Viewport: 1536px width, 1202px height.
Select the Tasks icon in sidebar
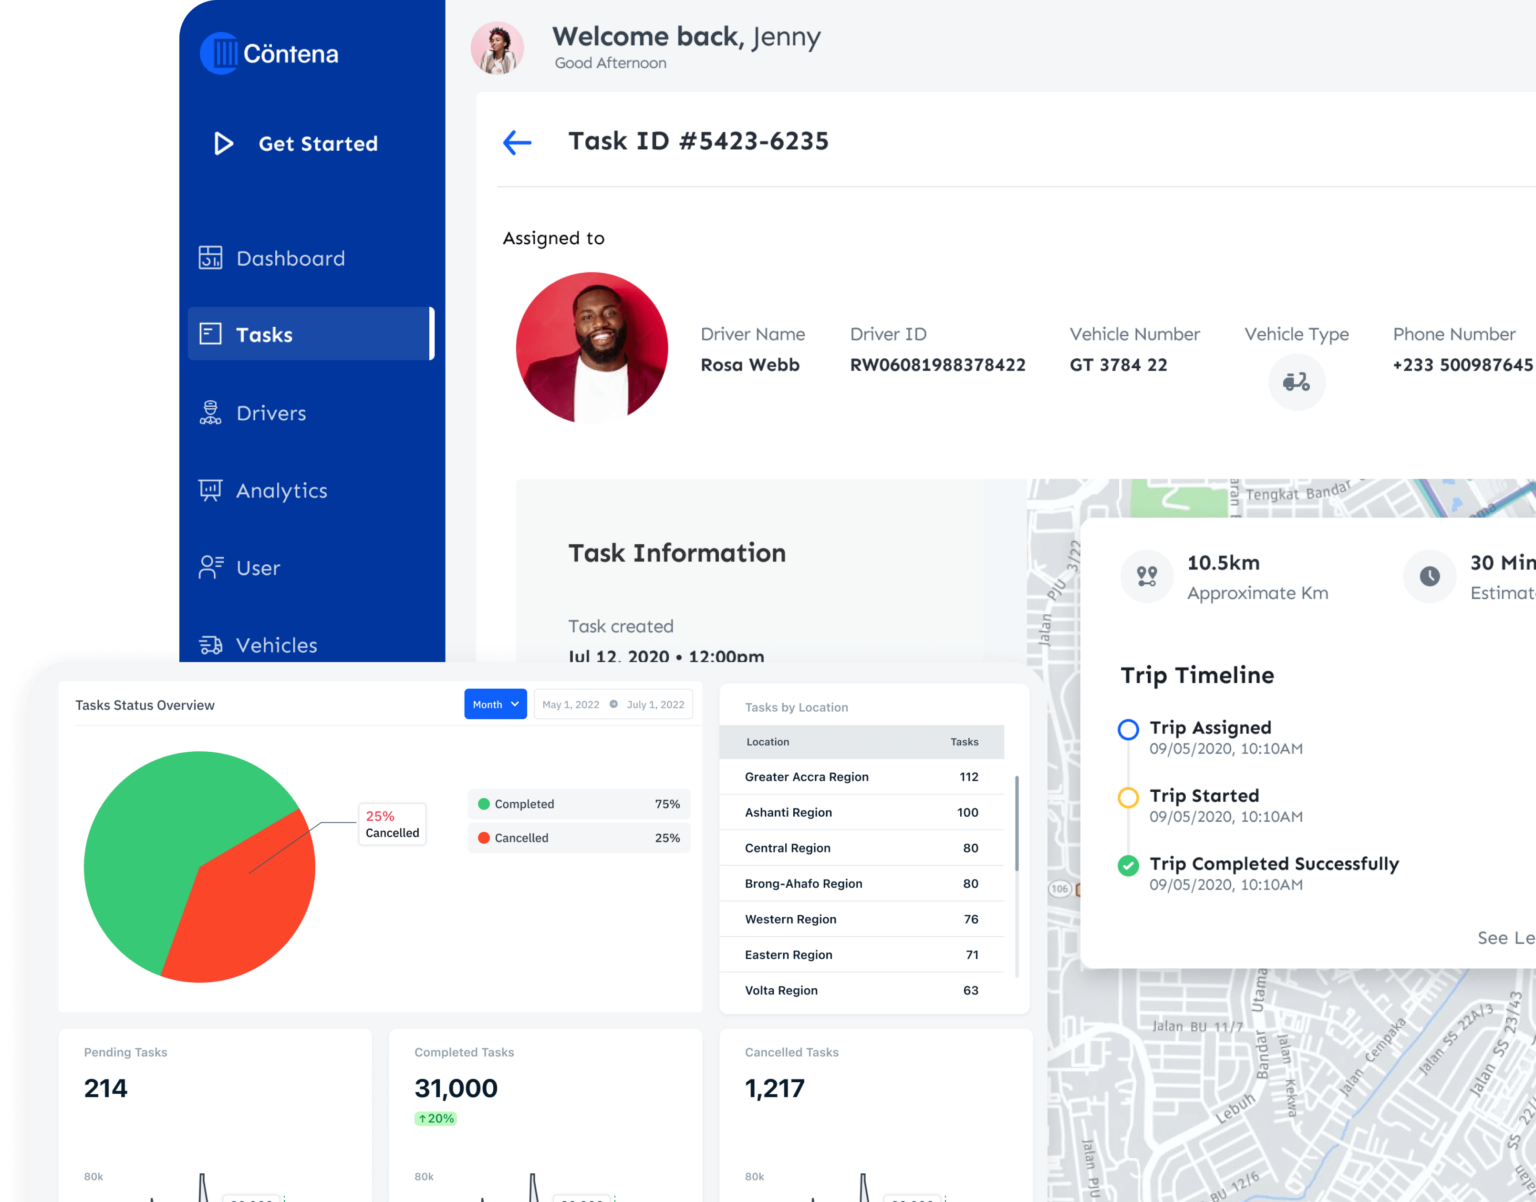(x=211, y=334)
